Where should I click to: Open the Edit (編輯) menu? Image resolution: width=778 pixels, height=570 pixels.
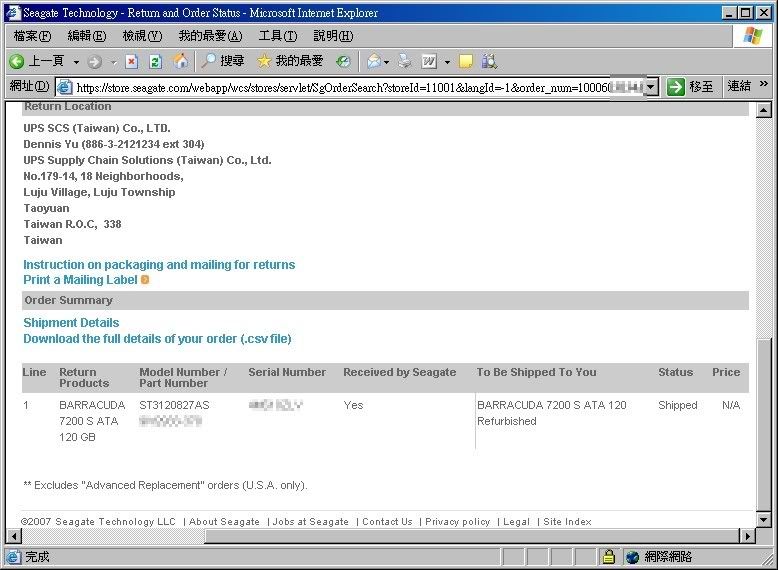click(87, 36)
